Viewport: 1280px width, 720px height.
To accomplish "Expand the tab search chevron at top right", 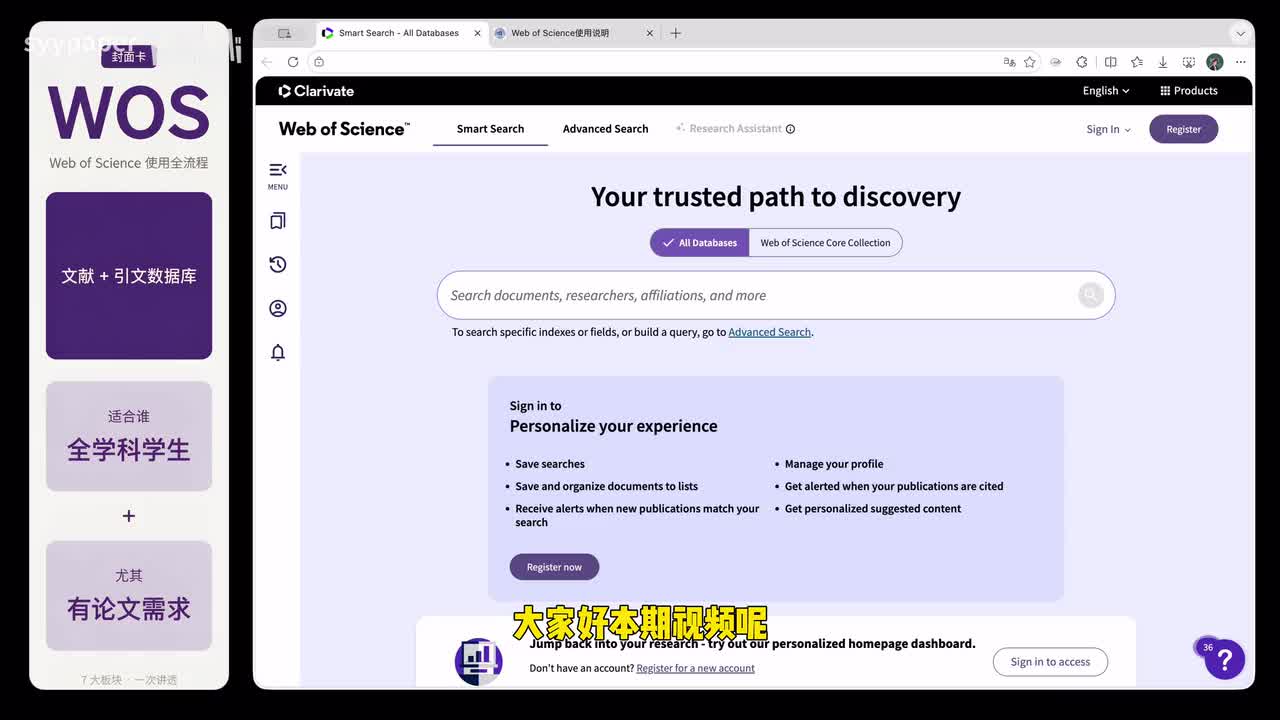I will tap(1241, 33).
